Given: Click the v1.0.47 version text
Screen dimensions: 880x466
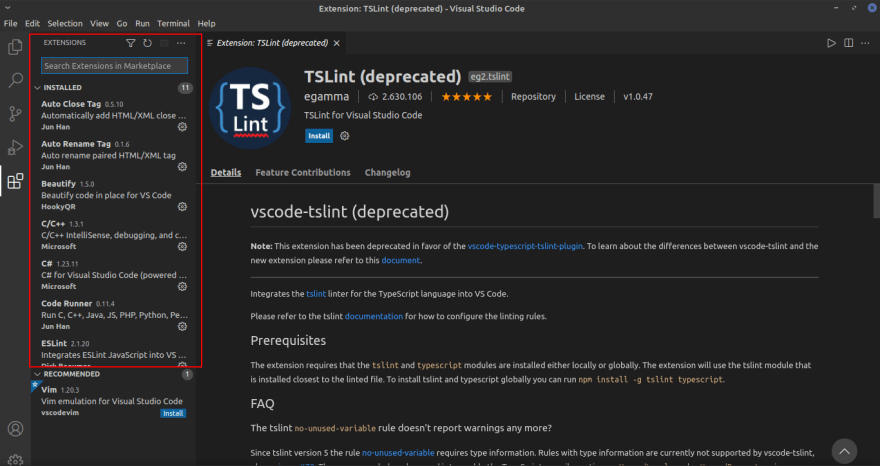Looking at the screenshot, I should 638,97.
